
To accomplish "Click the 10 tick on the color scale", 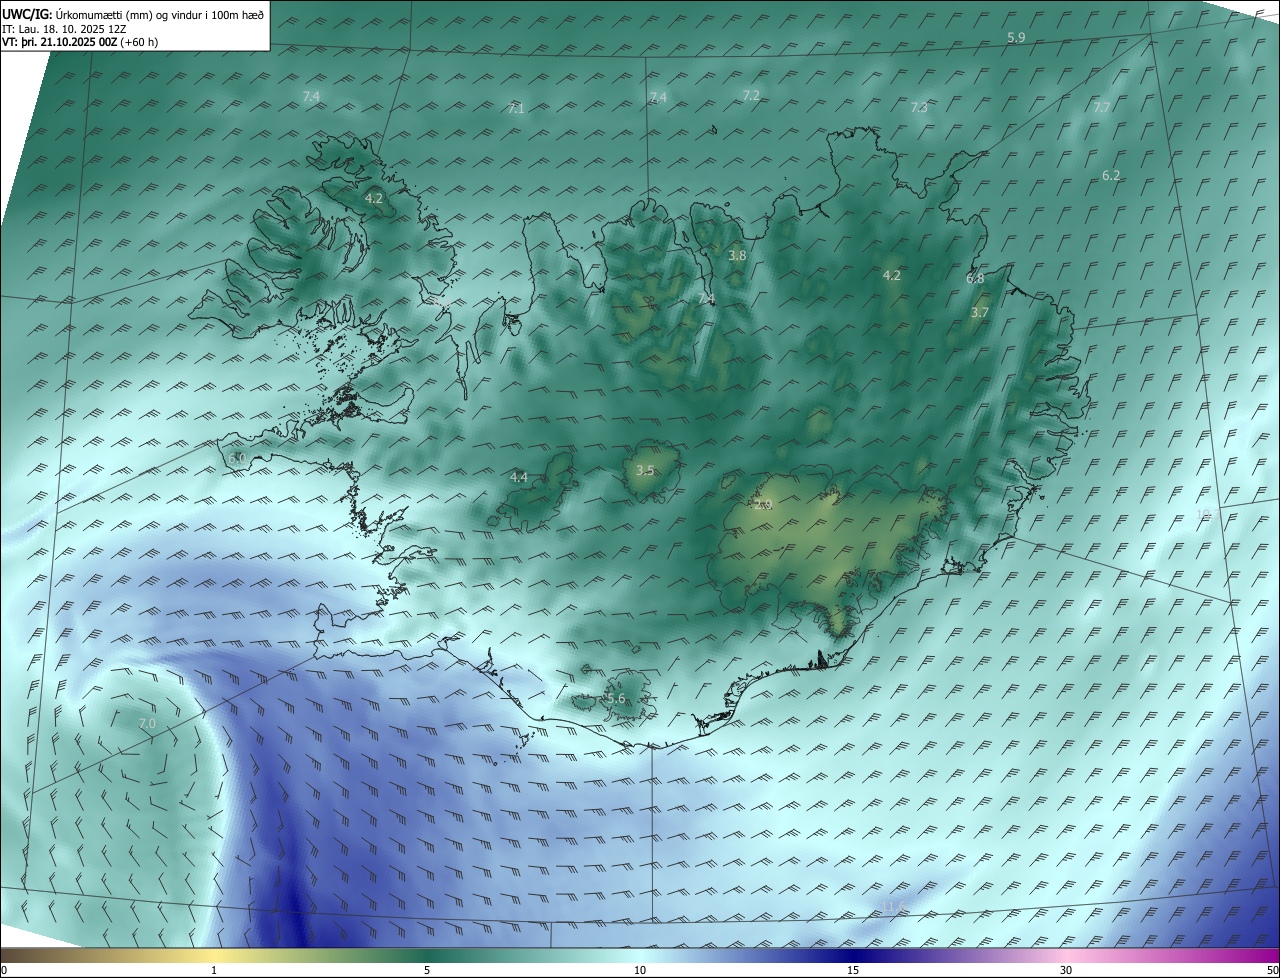I will [640, 970].
